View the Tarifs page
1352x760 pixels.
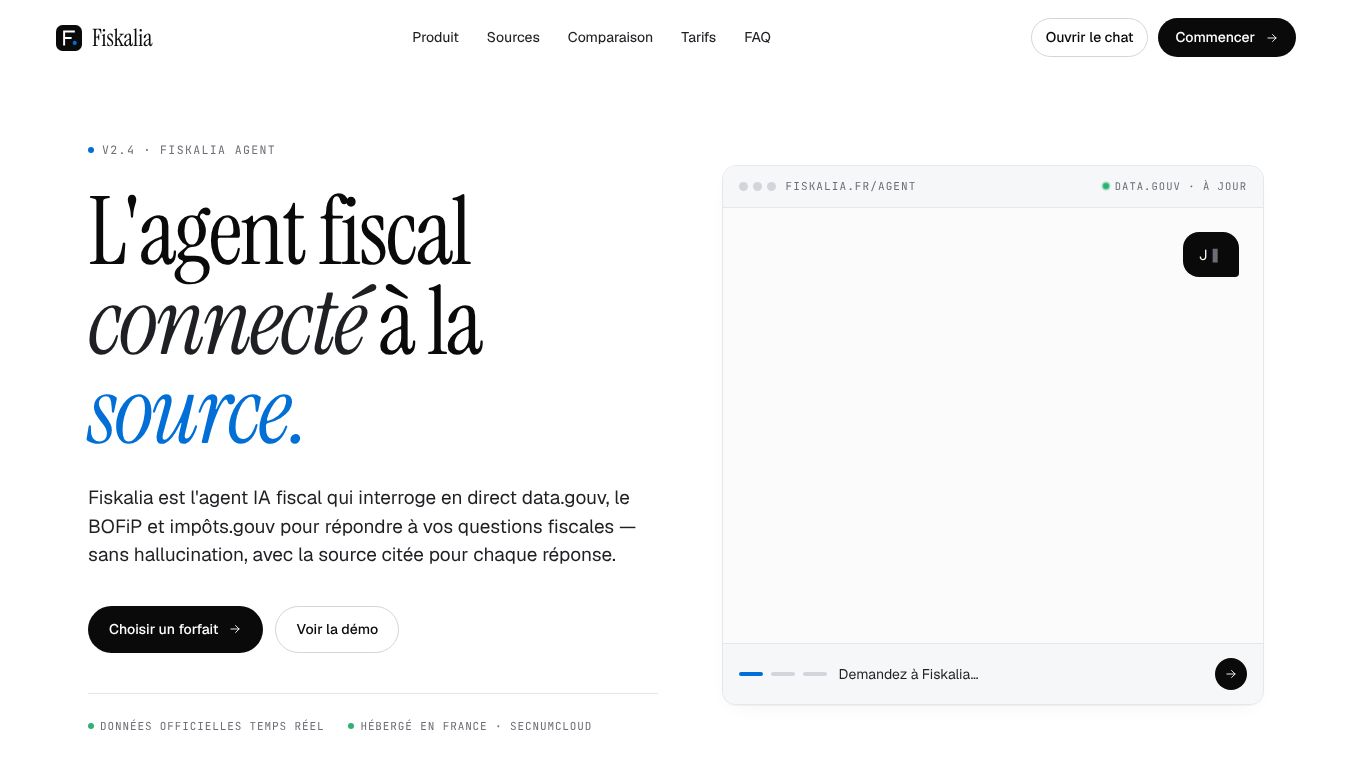(x=698, y=37)
